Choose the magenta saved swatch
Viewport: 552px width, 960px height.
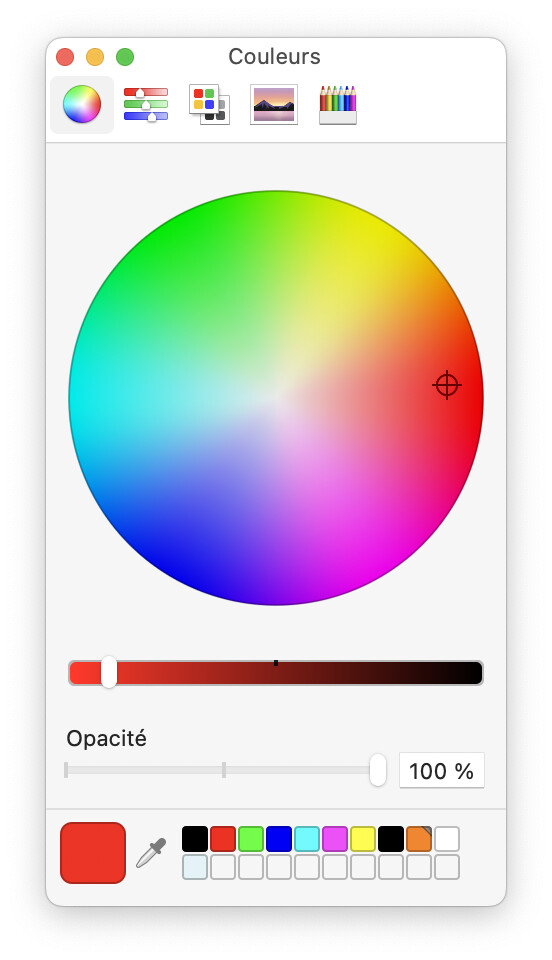(x=335, y=839)
